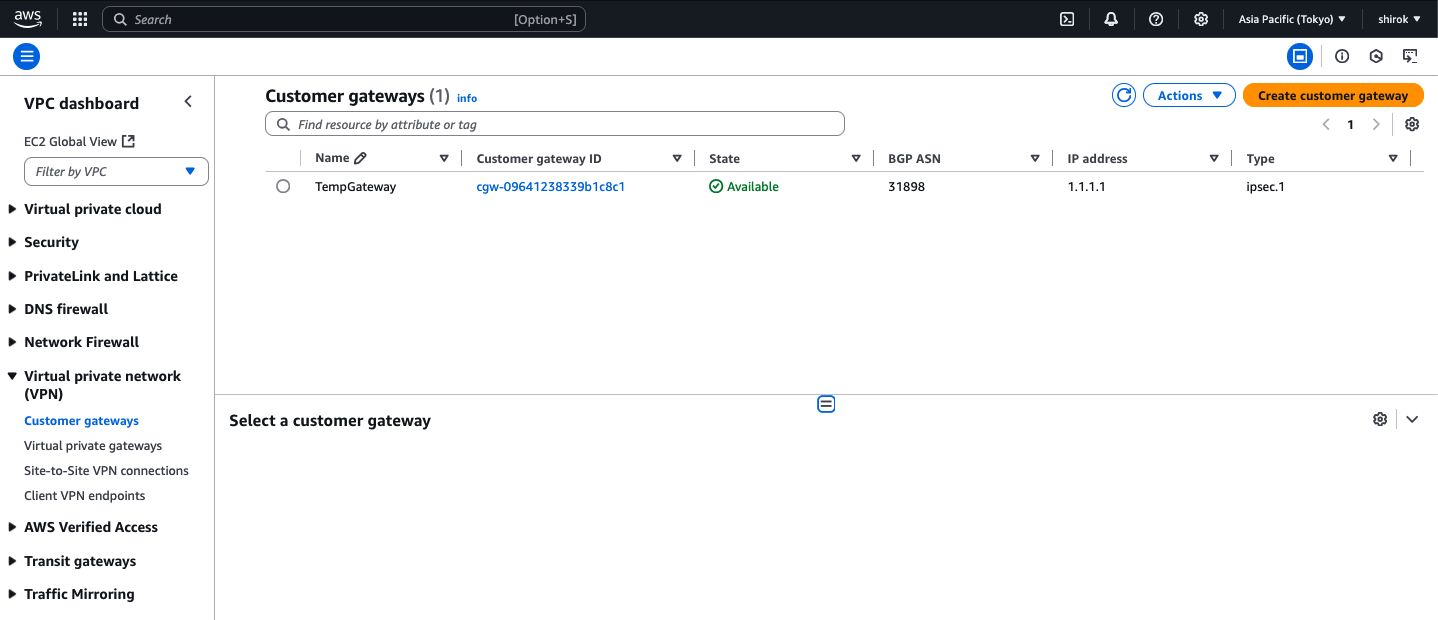Collapse the VPC dashboard sidebar
This screenshot has height=620, width=1438.
188,102
